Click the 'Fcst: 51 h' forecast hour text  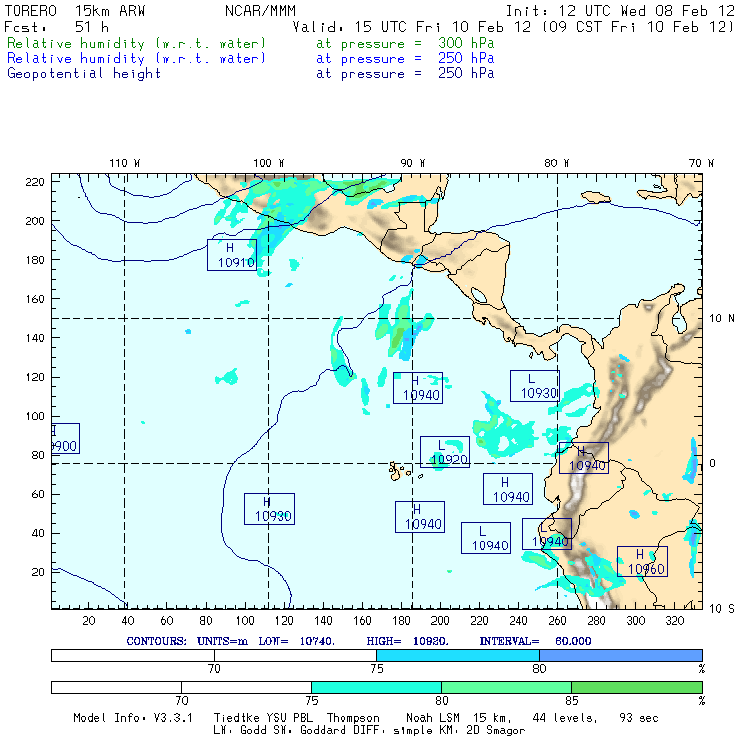click(57, 27)
